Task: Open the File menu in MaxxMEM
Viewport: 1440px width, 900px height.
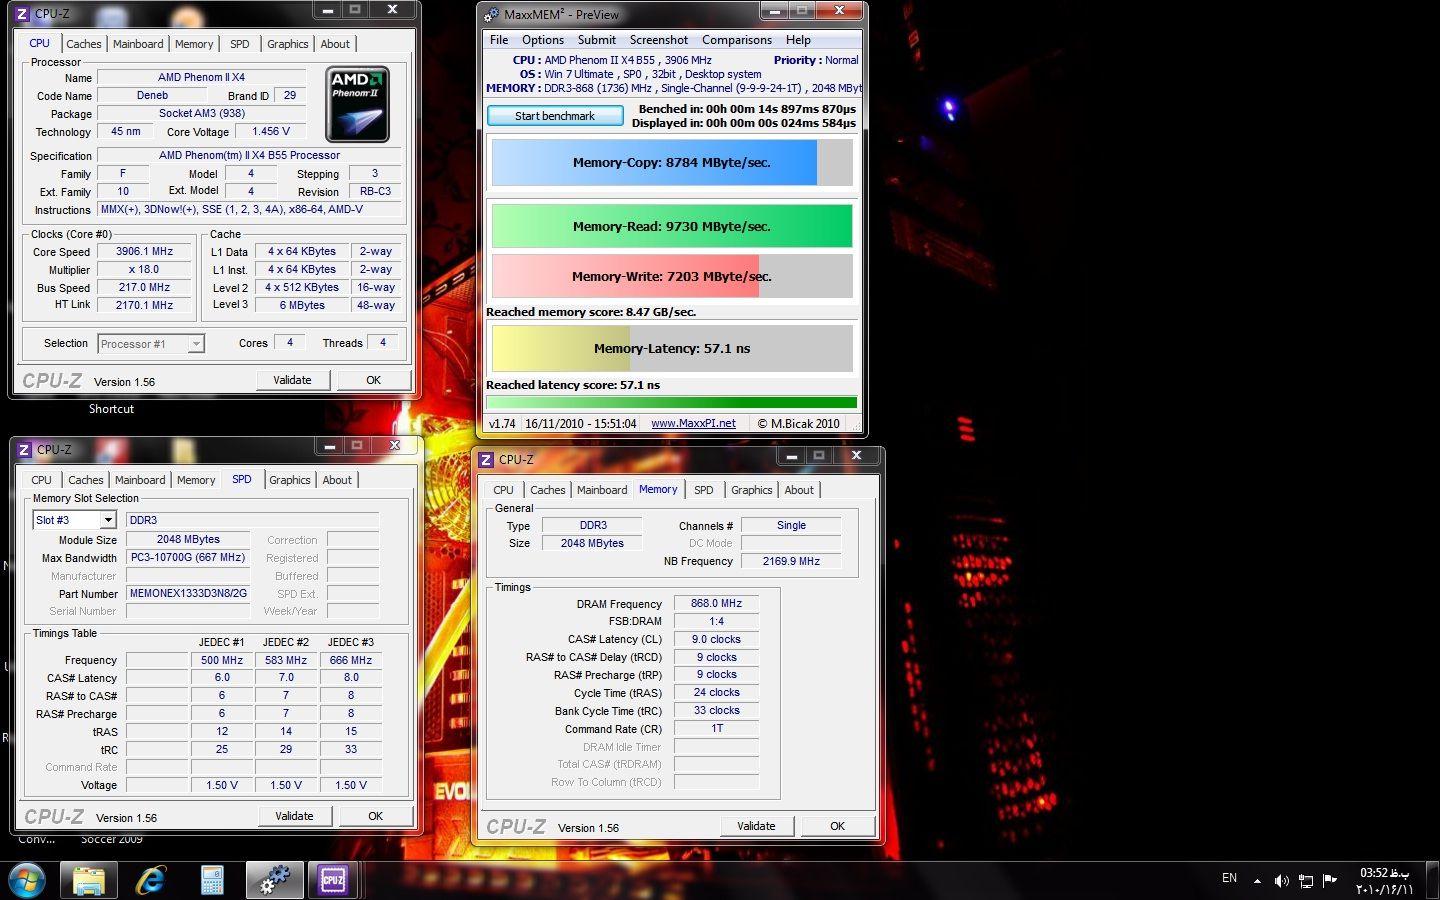Action: 499,40
